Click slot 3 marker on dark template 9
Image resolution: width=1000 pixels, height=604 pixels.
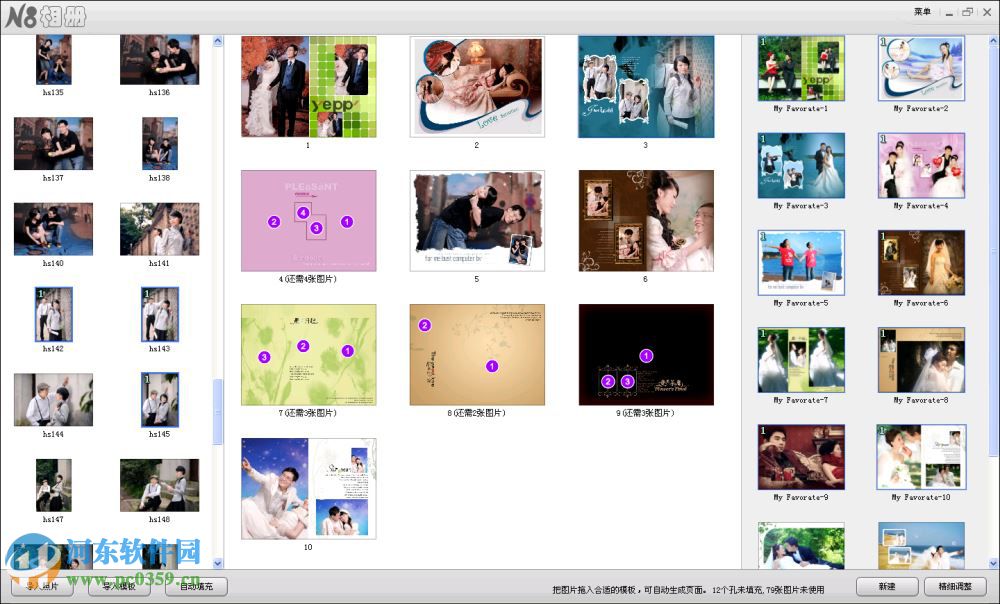(627, 380)
